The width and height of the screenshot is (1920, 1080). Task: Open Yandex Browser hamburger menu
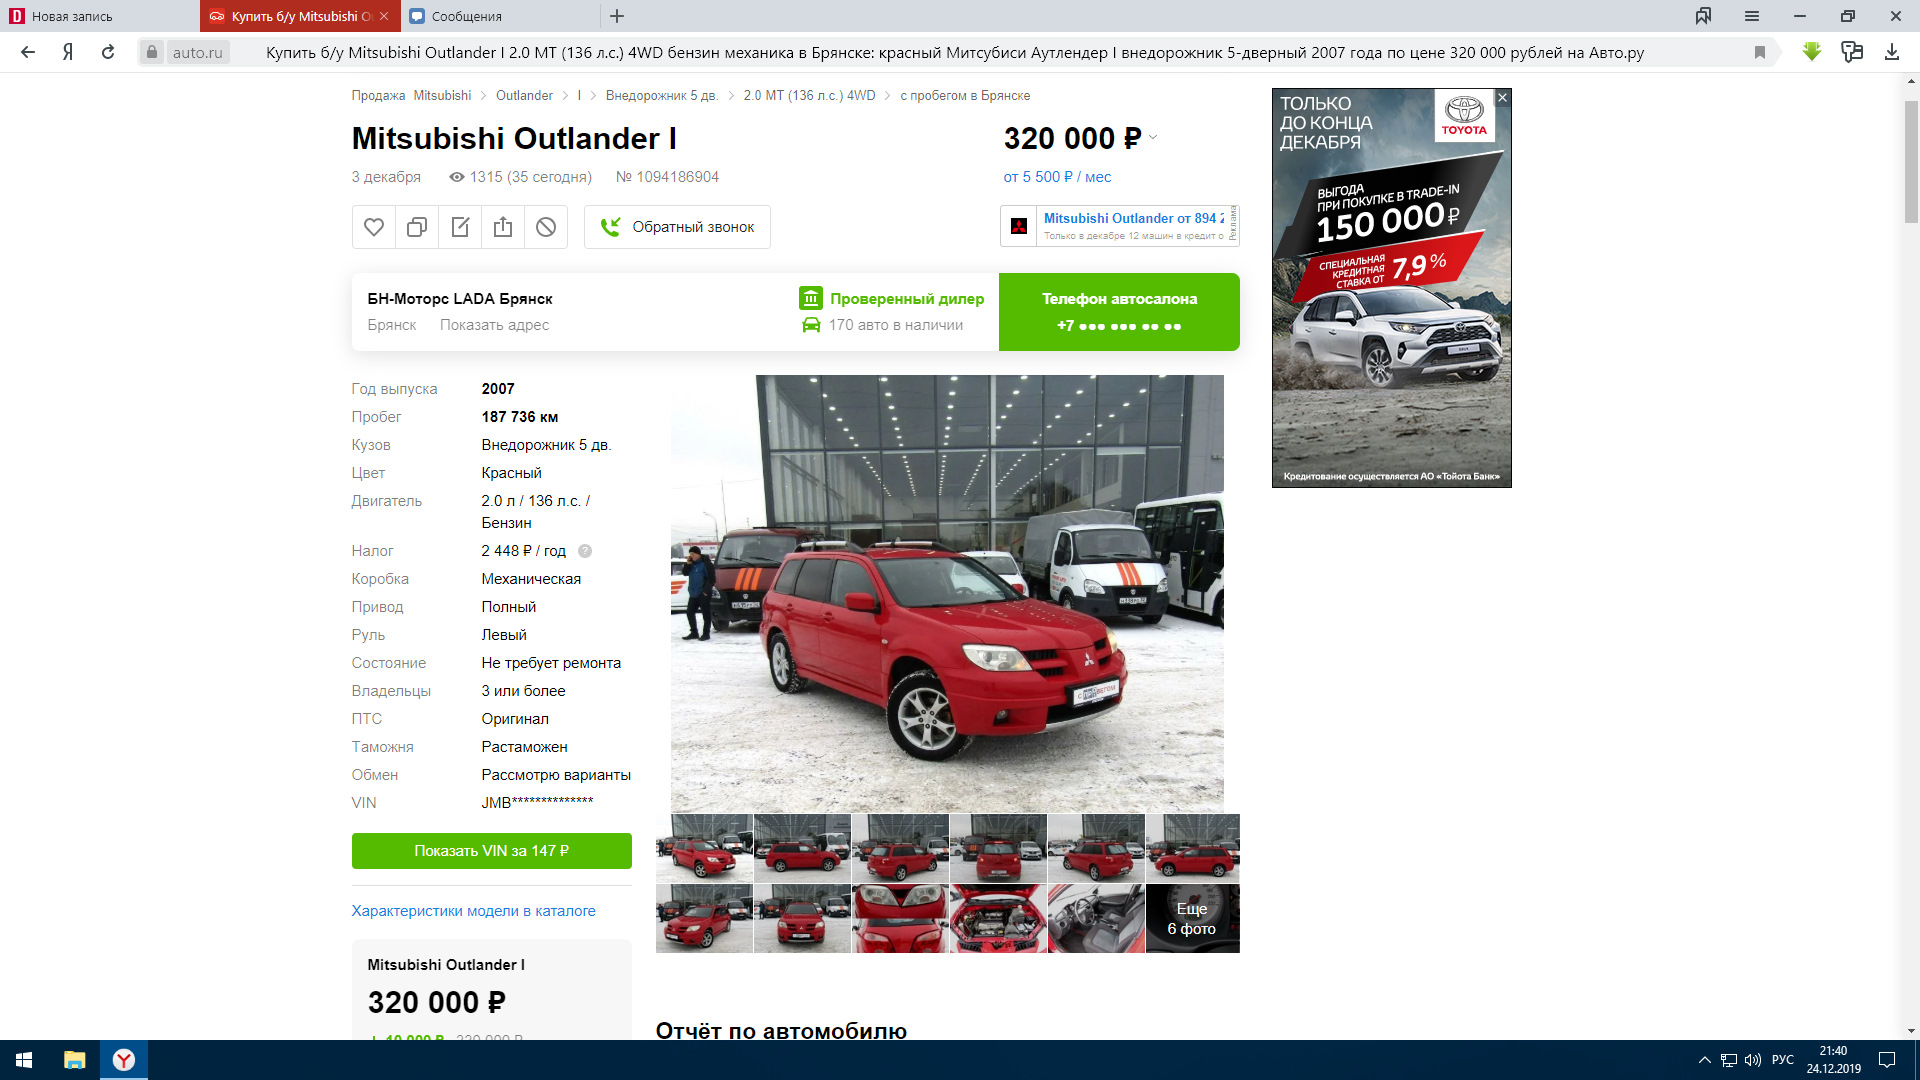(1752, 16)
